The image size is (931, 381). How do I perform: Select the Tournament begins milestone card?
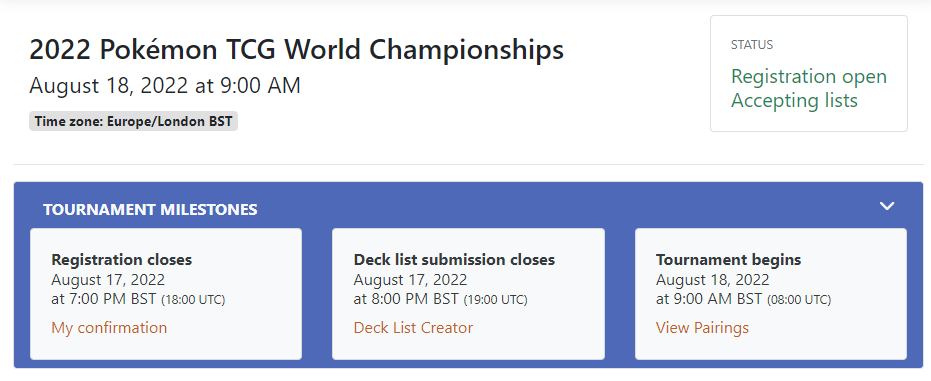771,294
